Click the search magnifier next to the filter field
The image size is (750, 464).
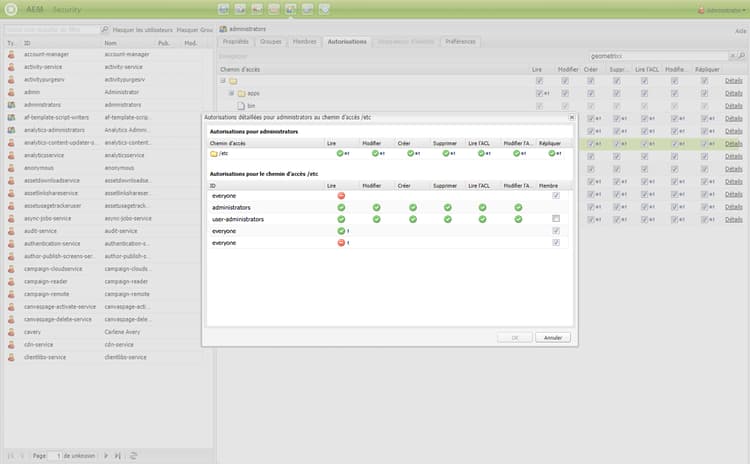(x=104, y=30)
